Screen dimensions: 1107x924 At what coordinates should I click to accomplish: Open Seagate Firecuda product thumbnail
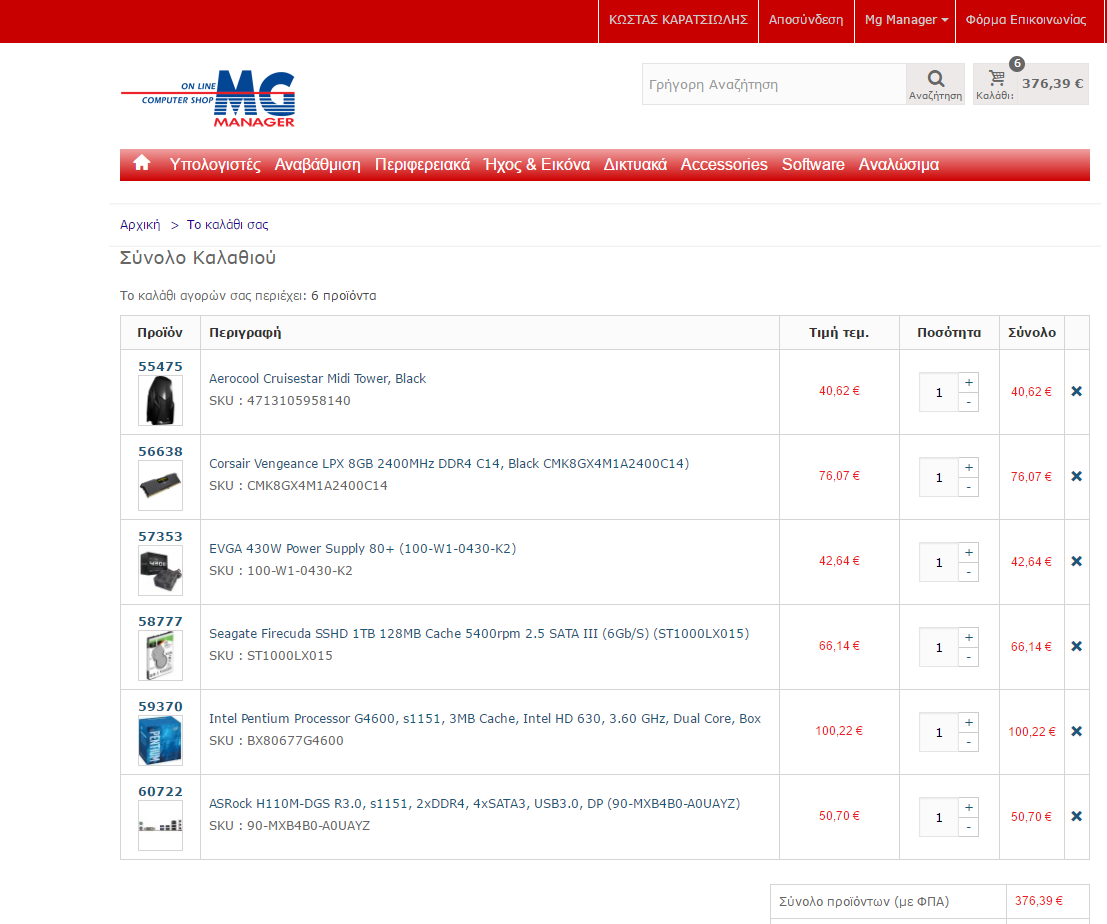click(x=160, y=656)
